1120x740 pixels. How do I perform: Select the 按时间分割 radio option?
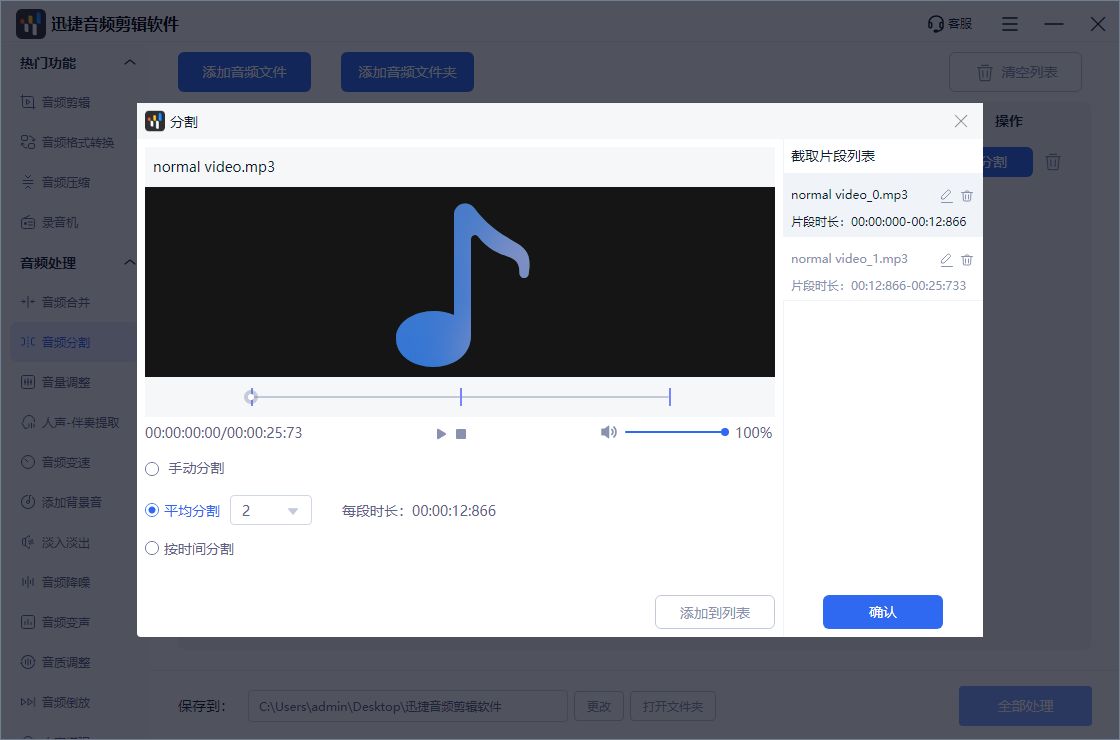click(152, 549)
